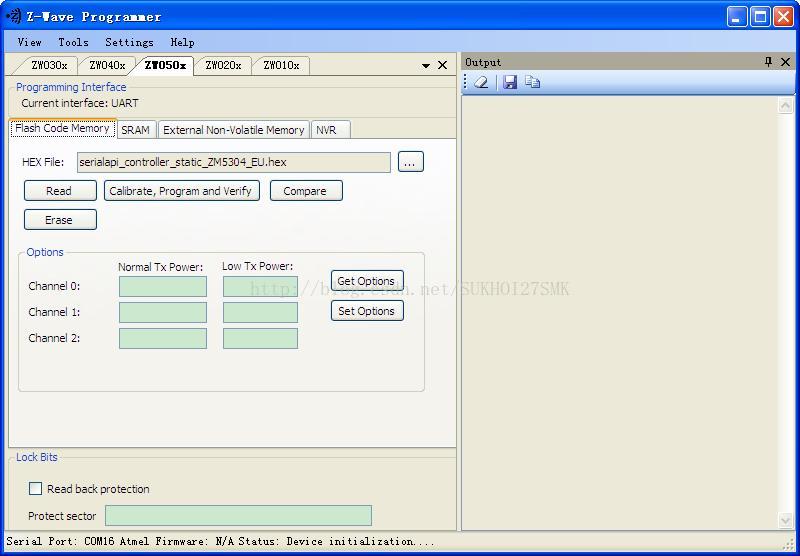Image resolution: width=800 pixels, height=556 pixels.
Task: Click Output scrollbar up arrow
Action: [785, 106]
